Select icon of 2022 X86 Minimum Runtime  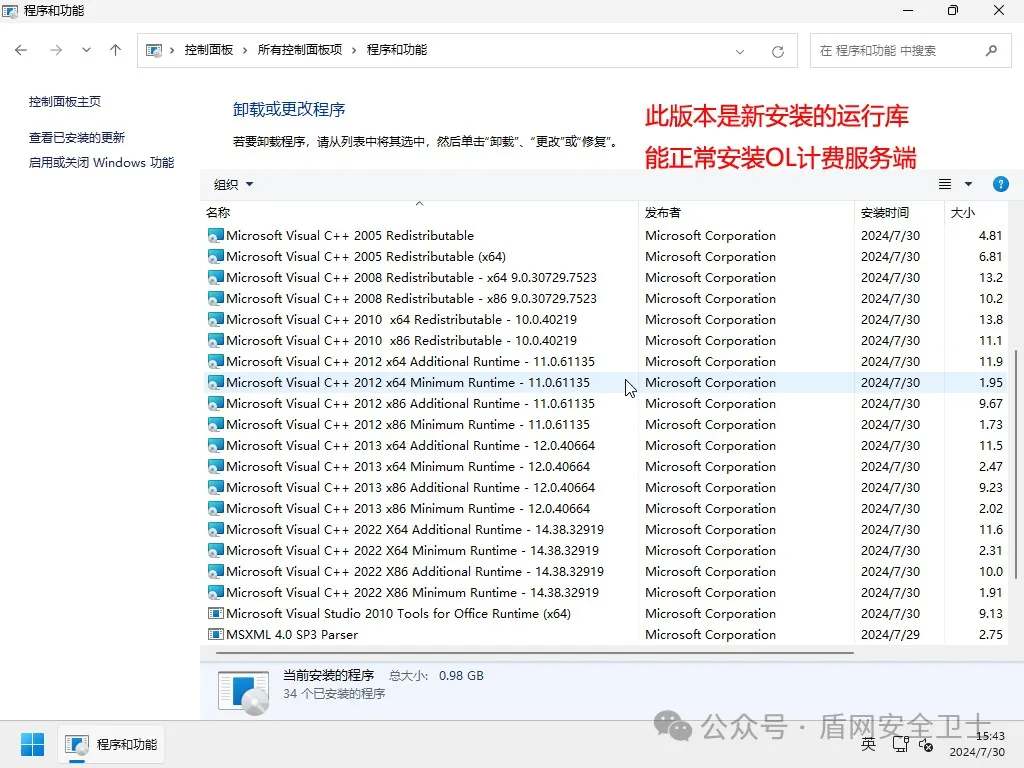point(216,592)
